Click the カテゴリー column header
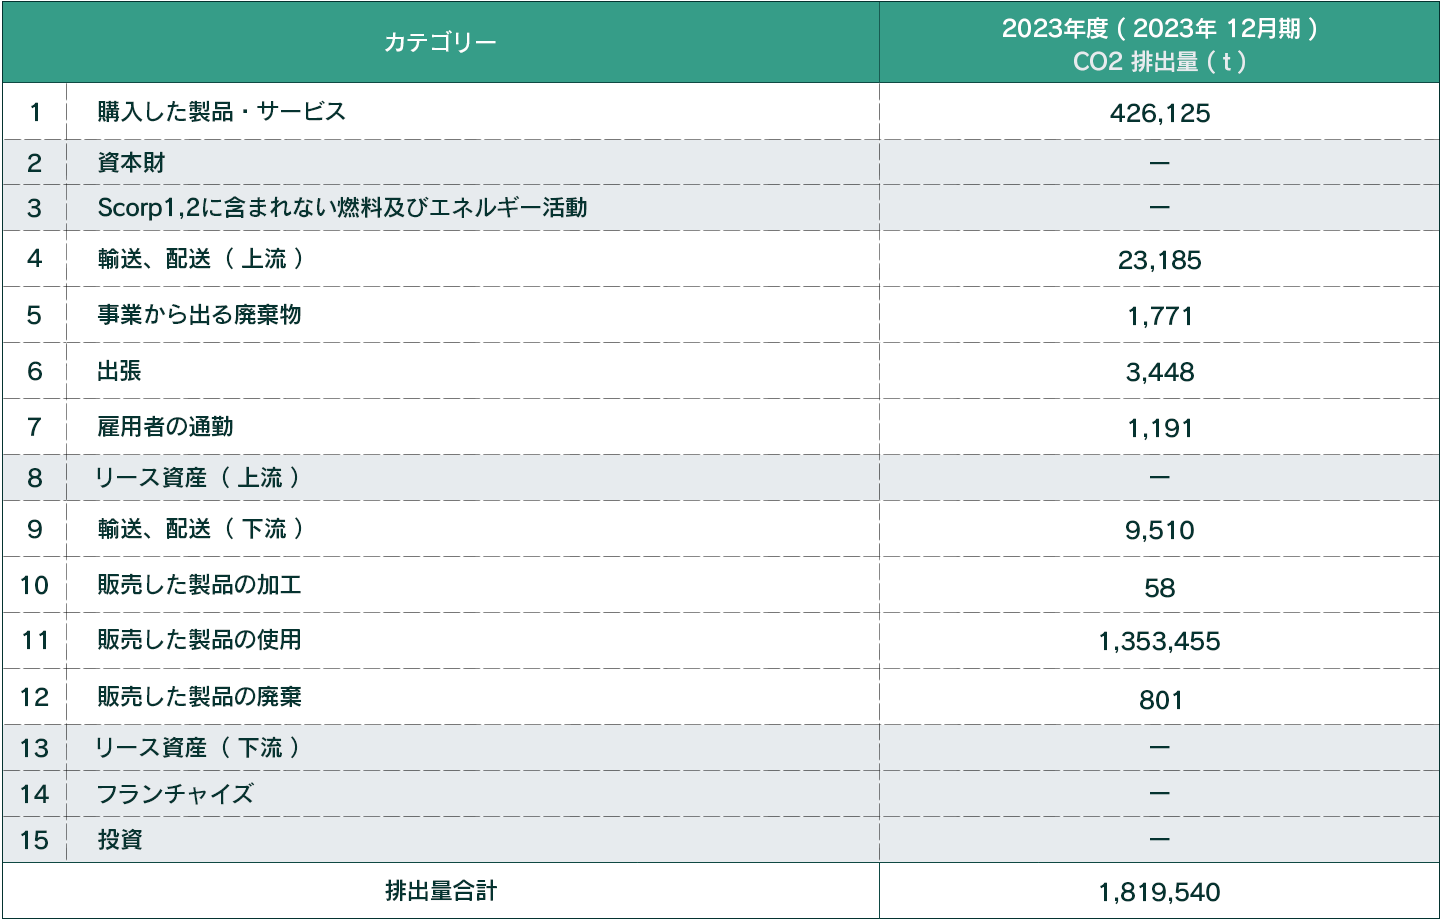 tap(440, 42)
